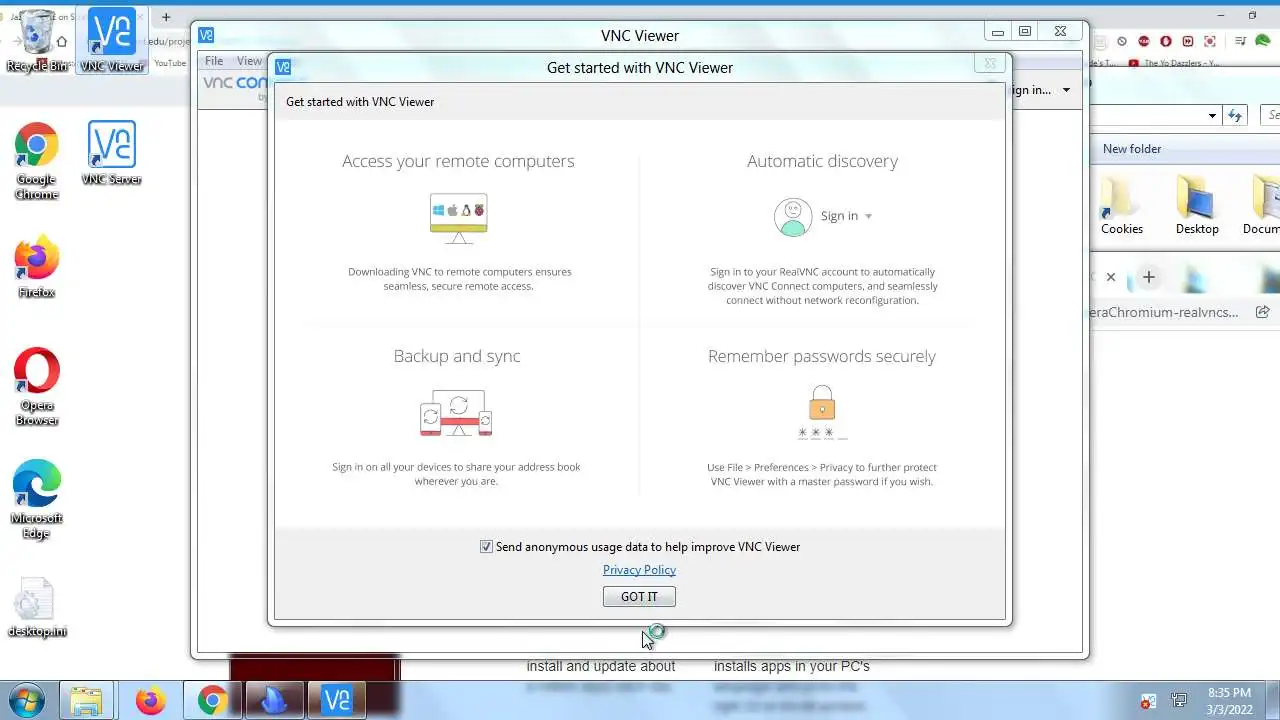1280x720 pixels.
Task: Open new tab plus button in top browser
Action: pyautogui.click(x=166, y=17)
